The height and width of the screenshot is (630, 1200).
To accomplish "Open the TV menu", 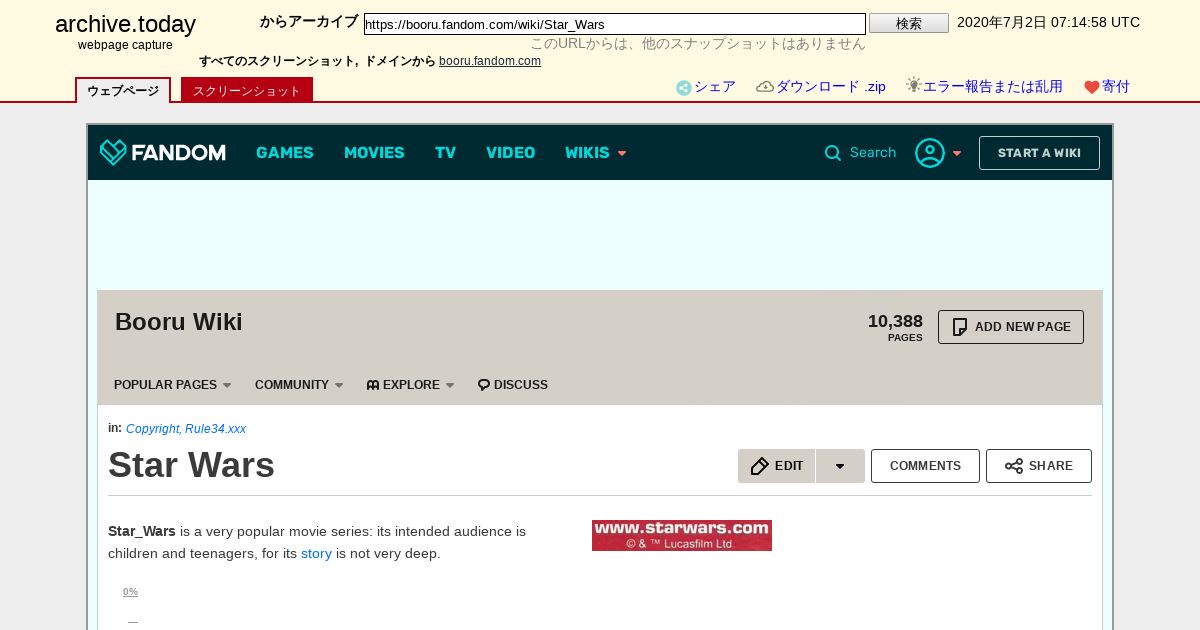I will 445,153.
